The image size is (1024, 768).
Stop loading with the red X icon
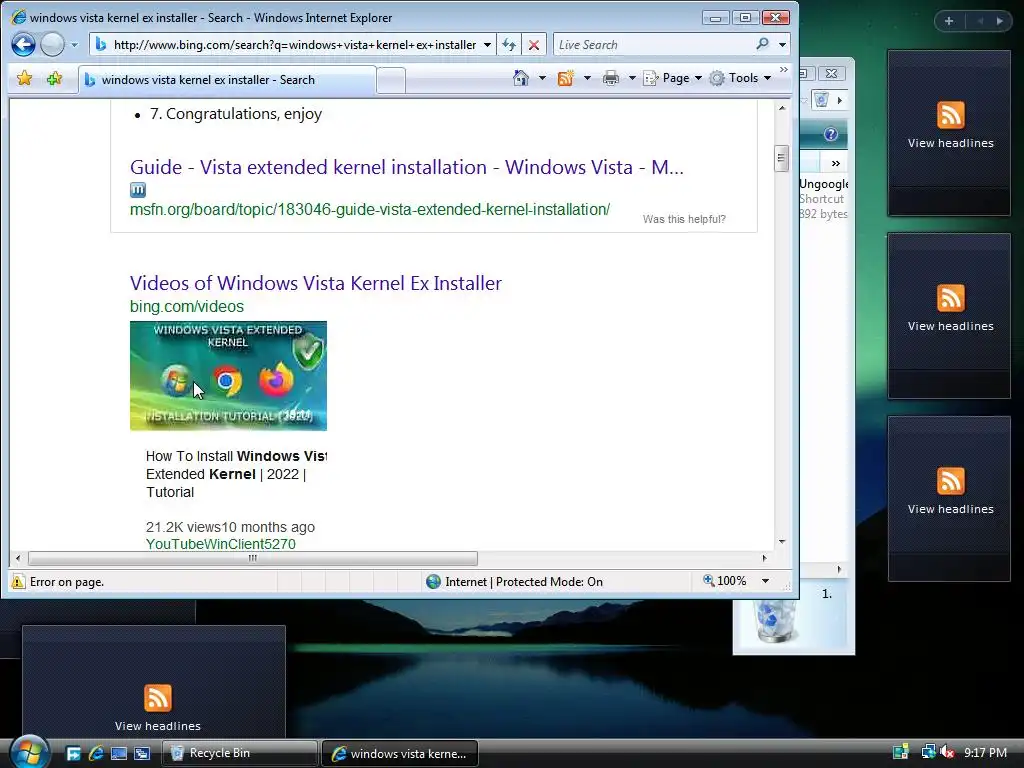point(534,45)
